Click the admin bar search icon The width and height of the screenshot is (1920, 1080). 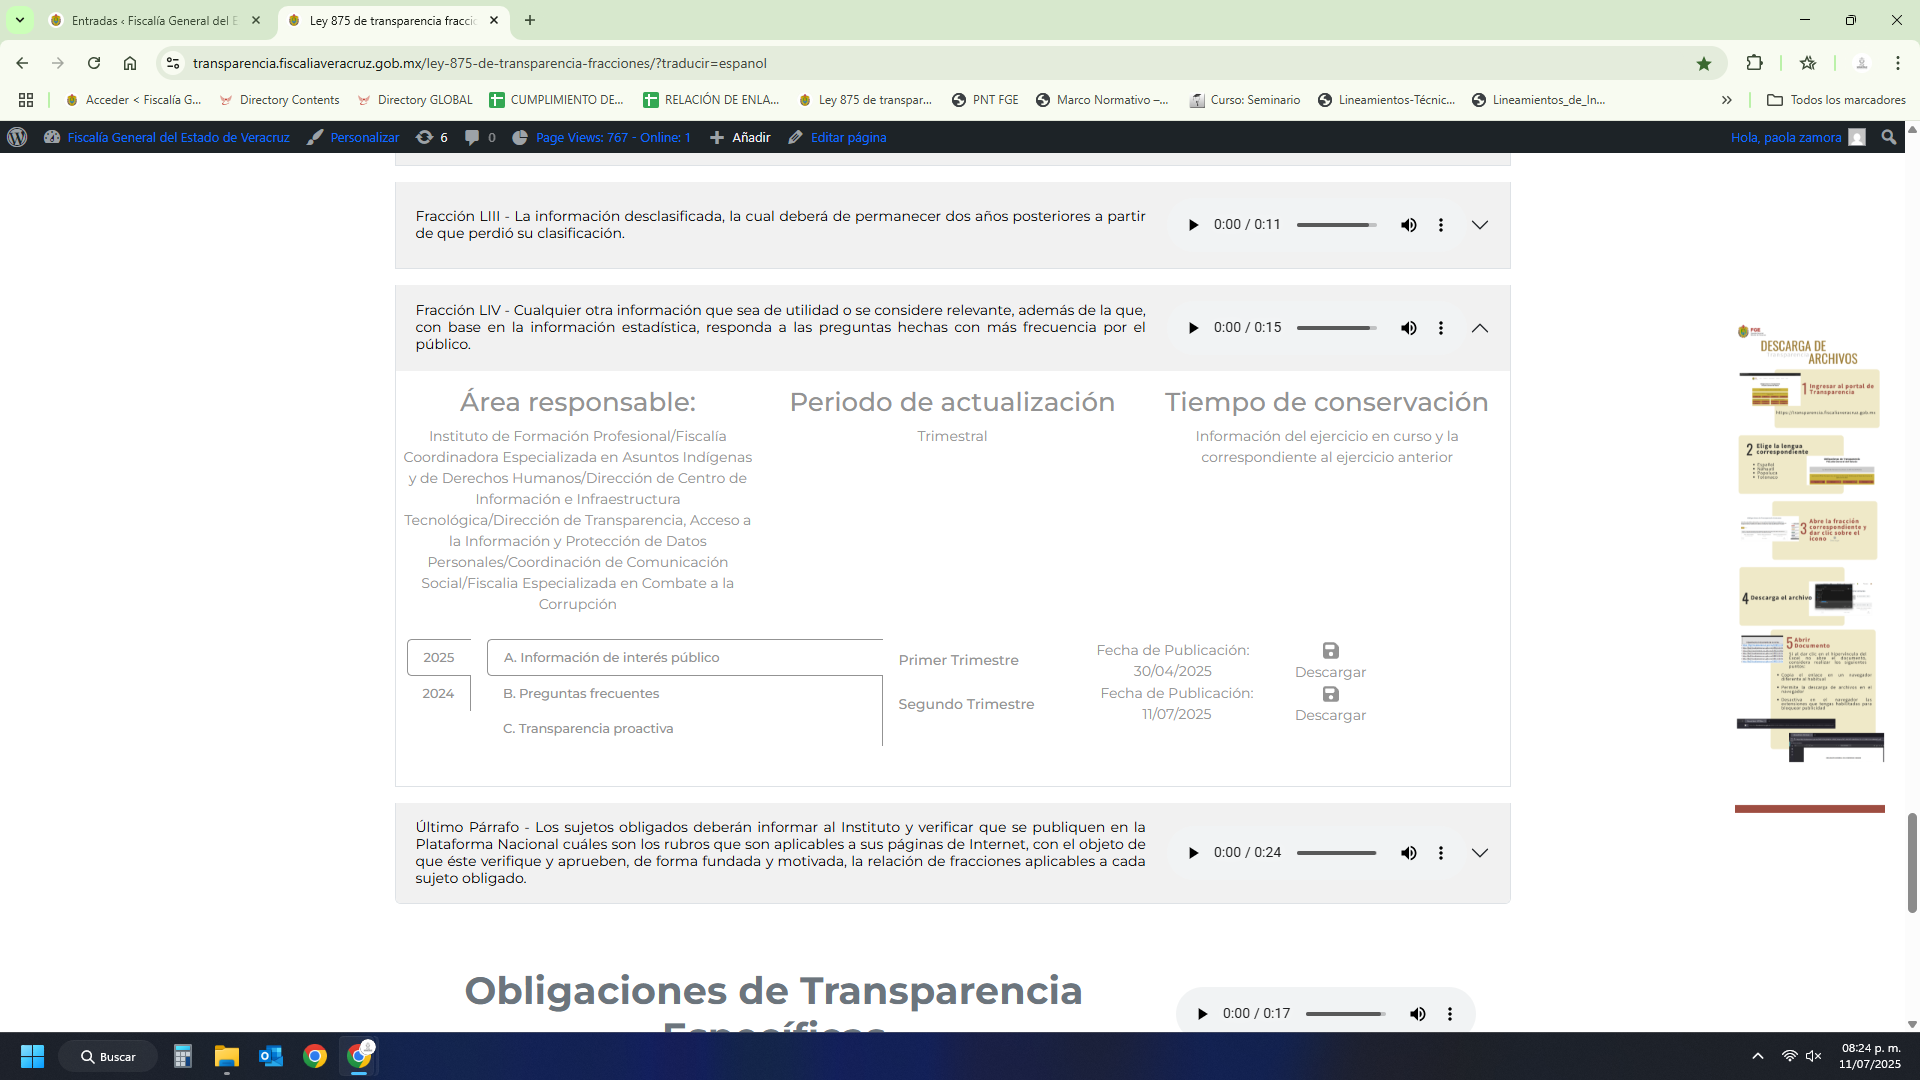(x=1888, y=137)
